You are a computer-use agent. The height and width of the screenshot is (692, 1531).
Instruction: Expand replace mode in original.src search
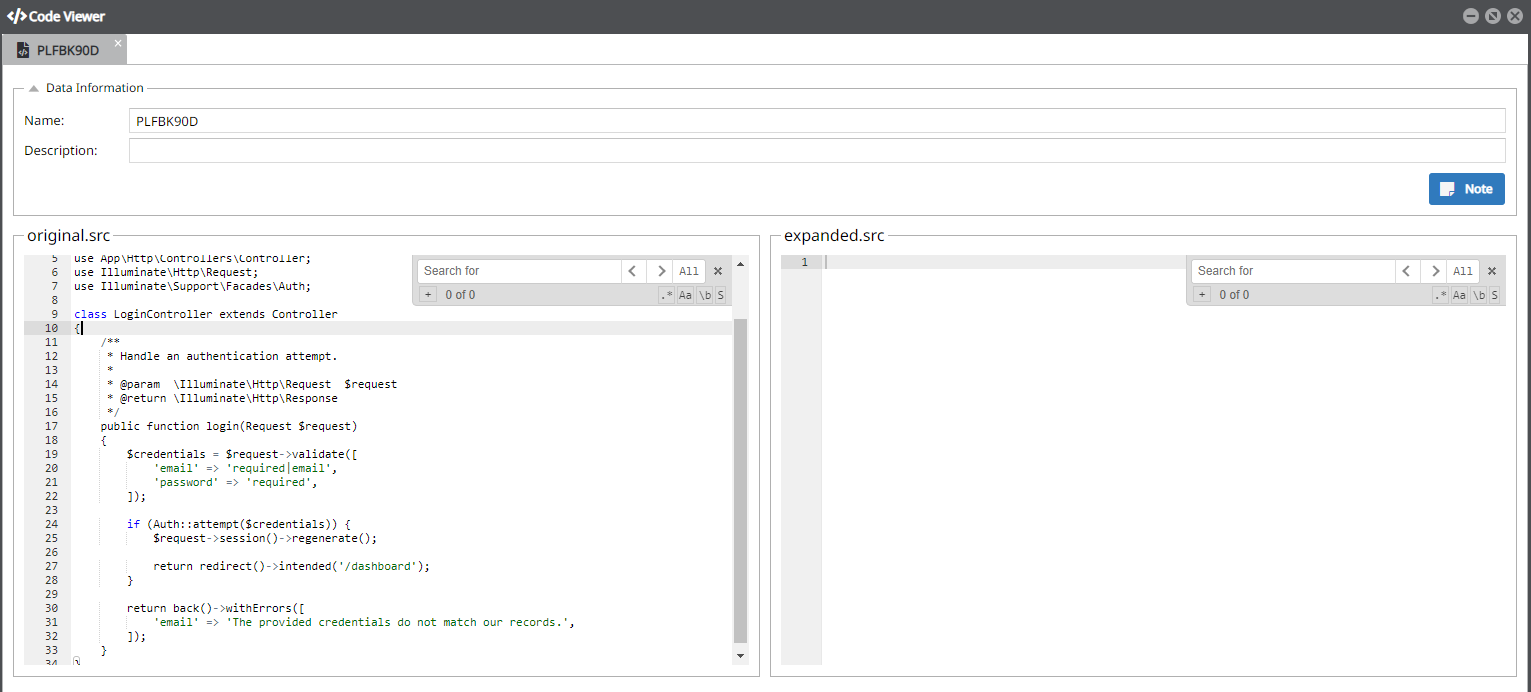[x=427, y=295]
